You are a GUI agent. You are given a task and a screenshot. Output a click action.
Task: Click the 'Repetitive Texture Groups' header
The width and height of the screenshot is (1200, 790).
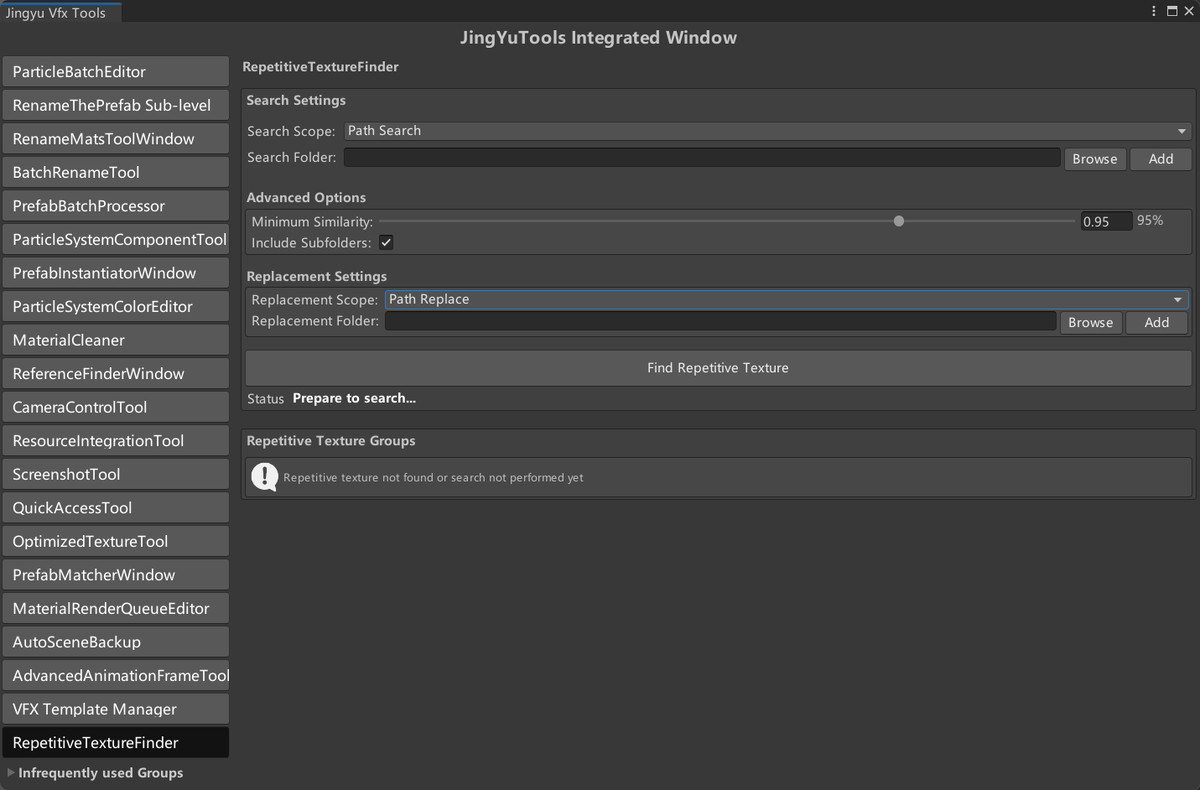330,441
